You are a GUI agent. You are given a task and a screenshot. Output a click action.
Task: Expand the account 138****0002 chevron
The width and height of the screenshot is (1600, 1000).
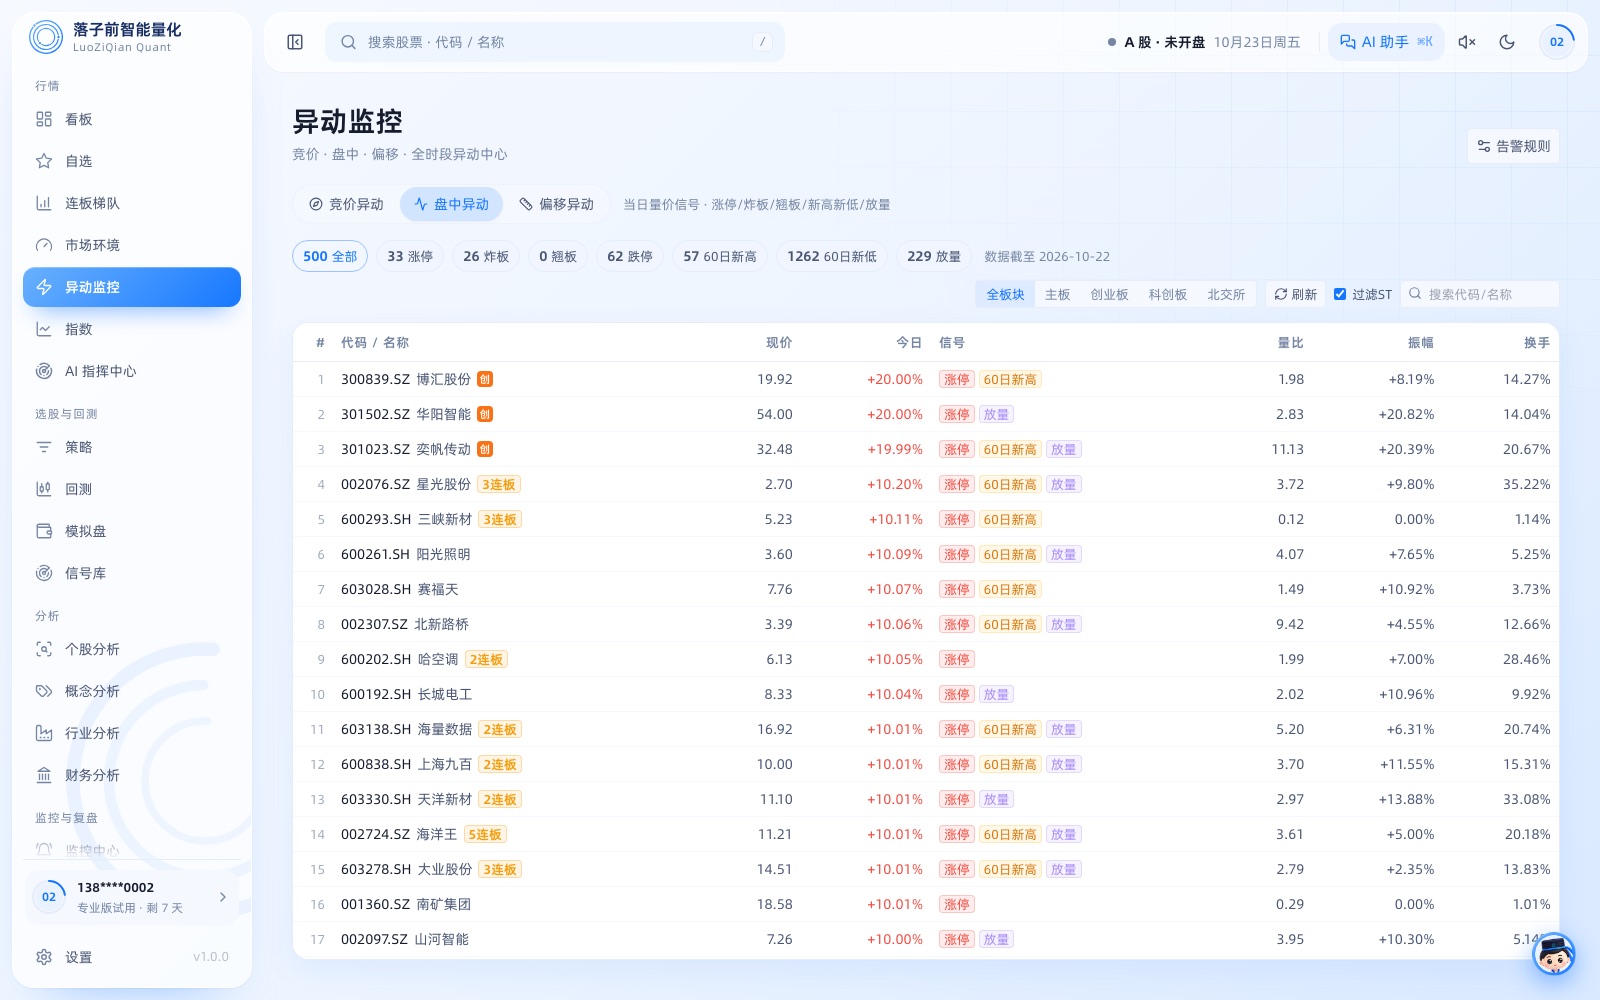pos(222,897)
